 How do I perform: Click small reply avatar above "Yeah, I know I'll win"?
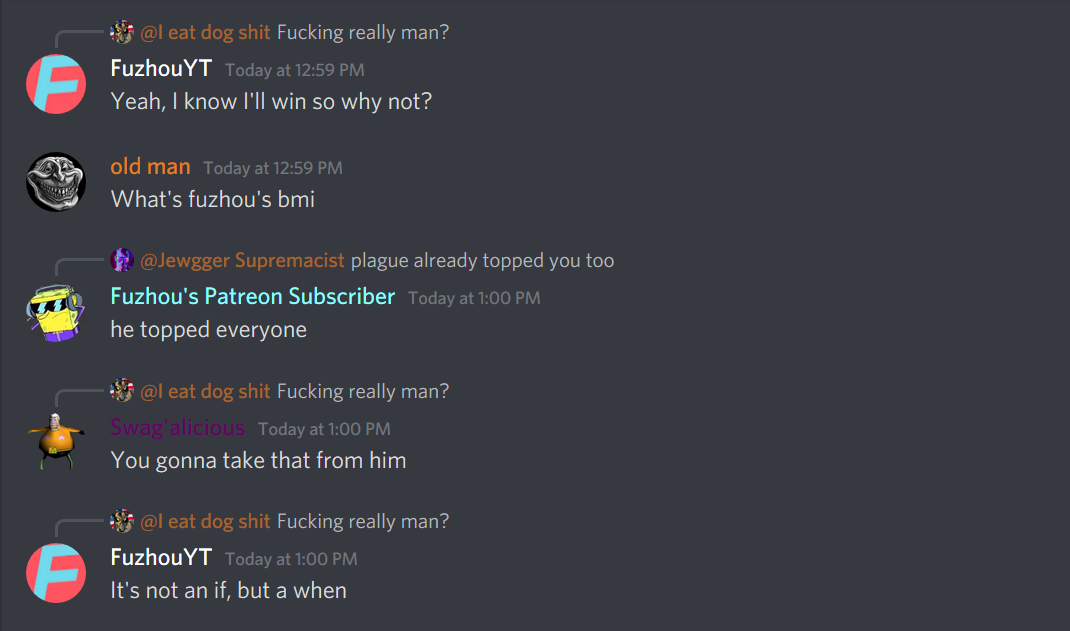pyautogui.click(x=122, y=32)
